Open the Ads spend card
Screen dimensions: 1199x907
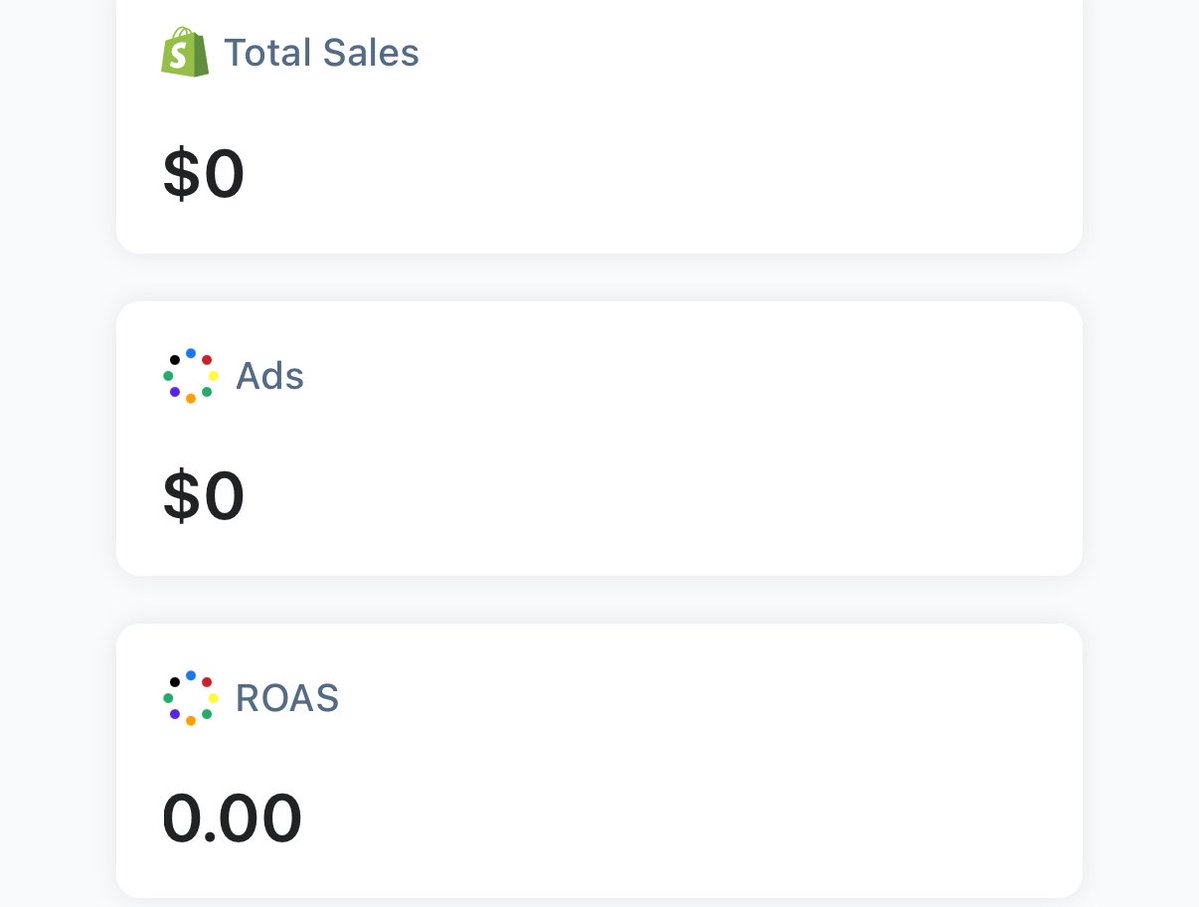tap(599, 438)
